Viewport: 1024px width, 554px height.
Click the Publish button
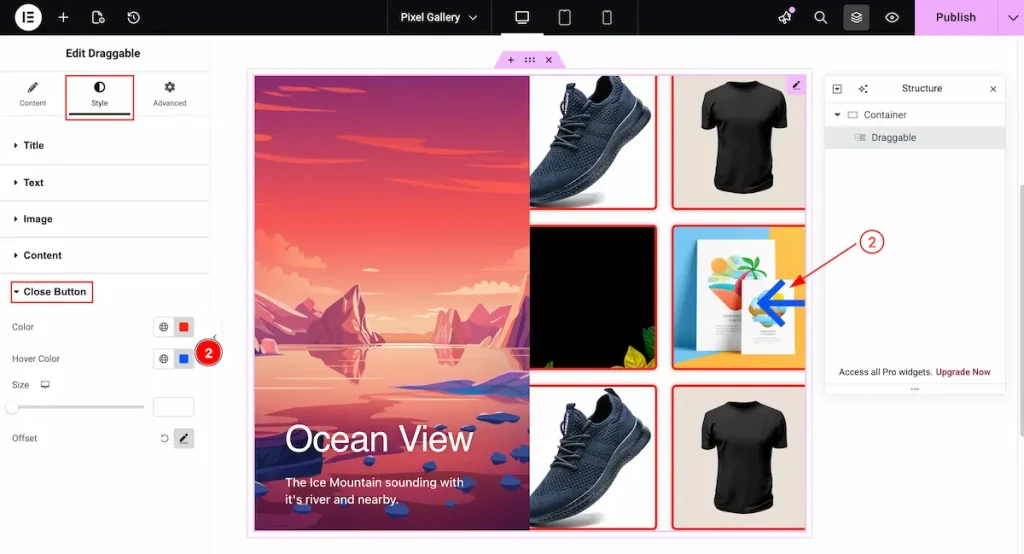(x=955, y=17)
